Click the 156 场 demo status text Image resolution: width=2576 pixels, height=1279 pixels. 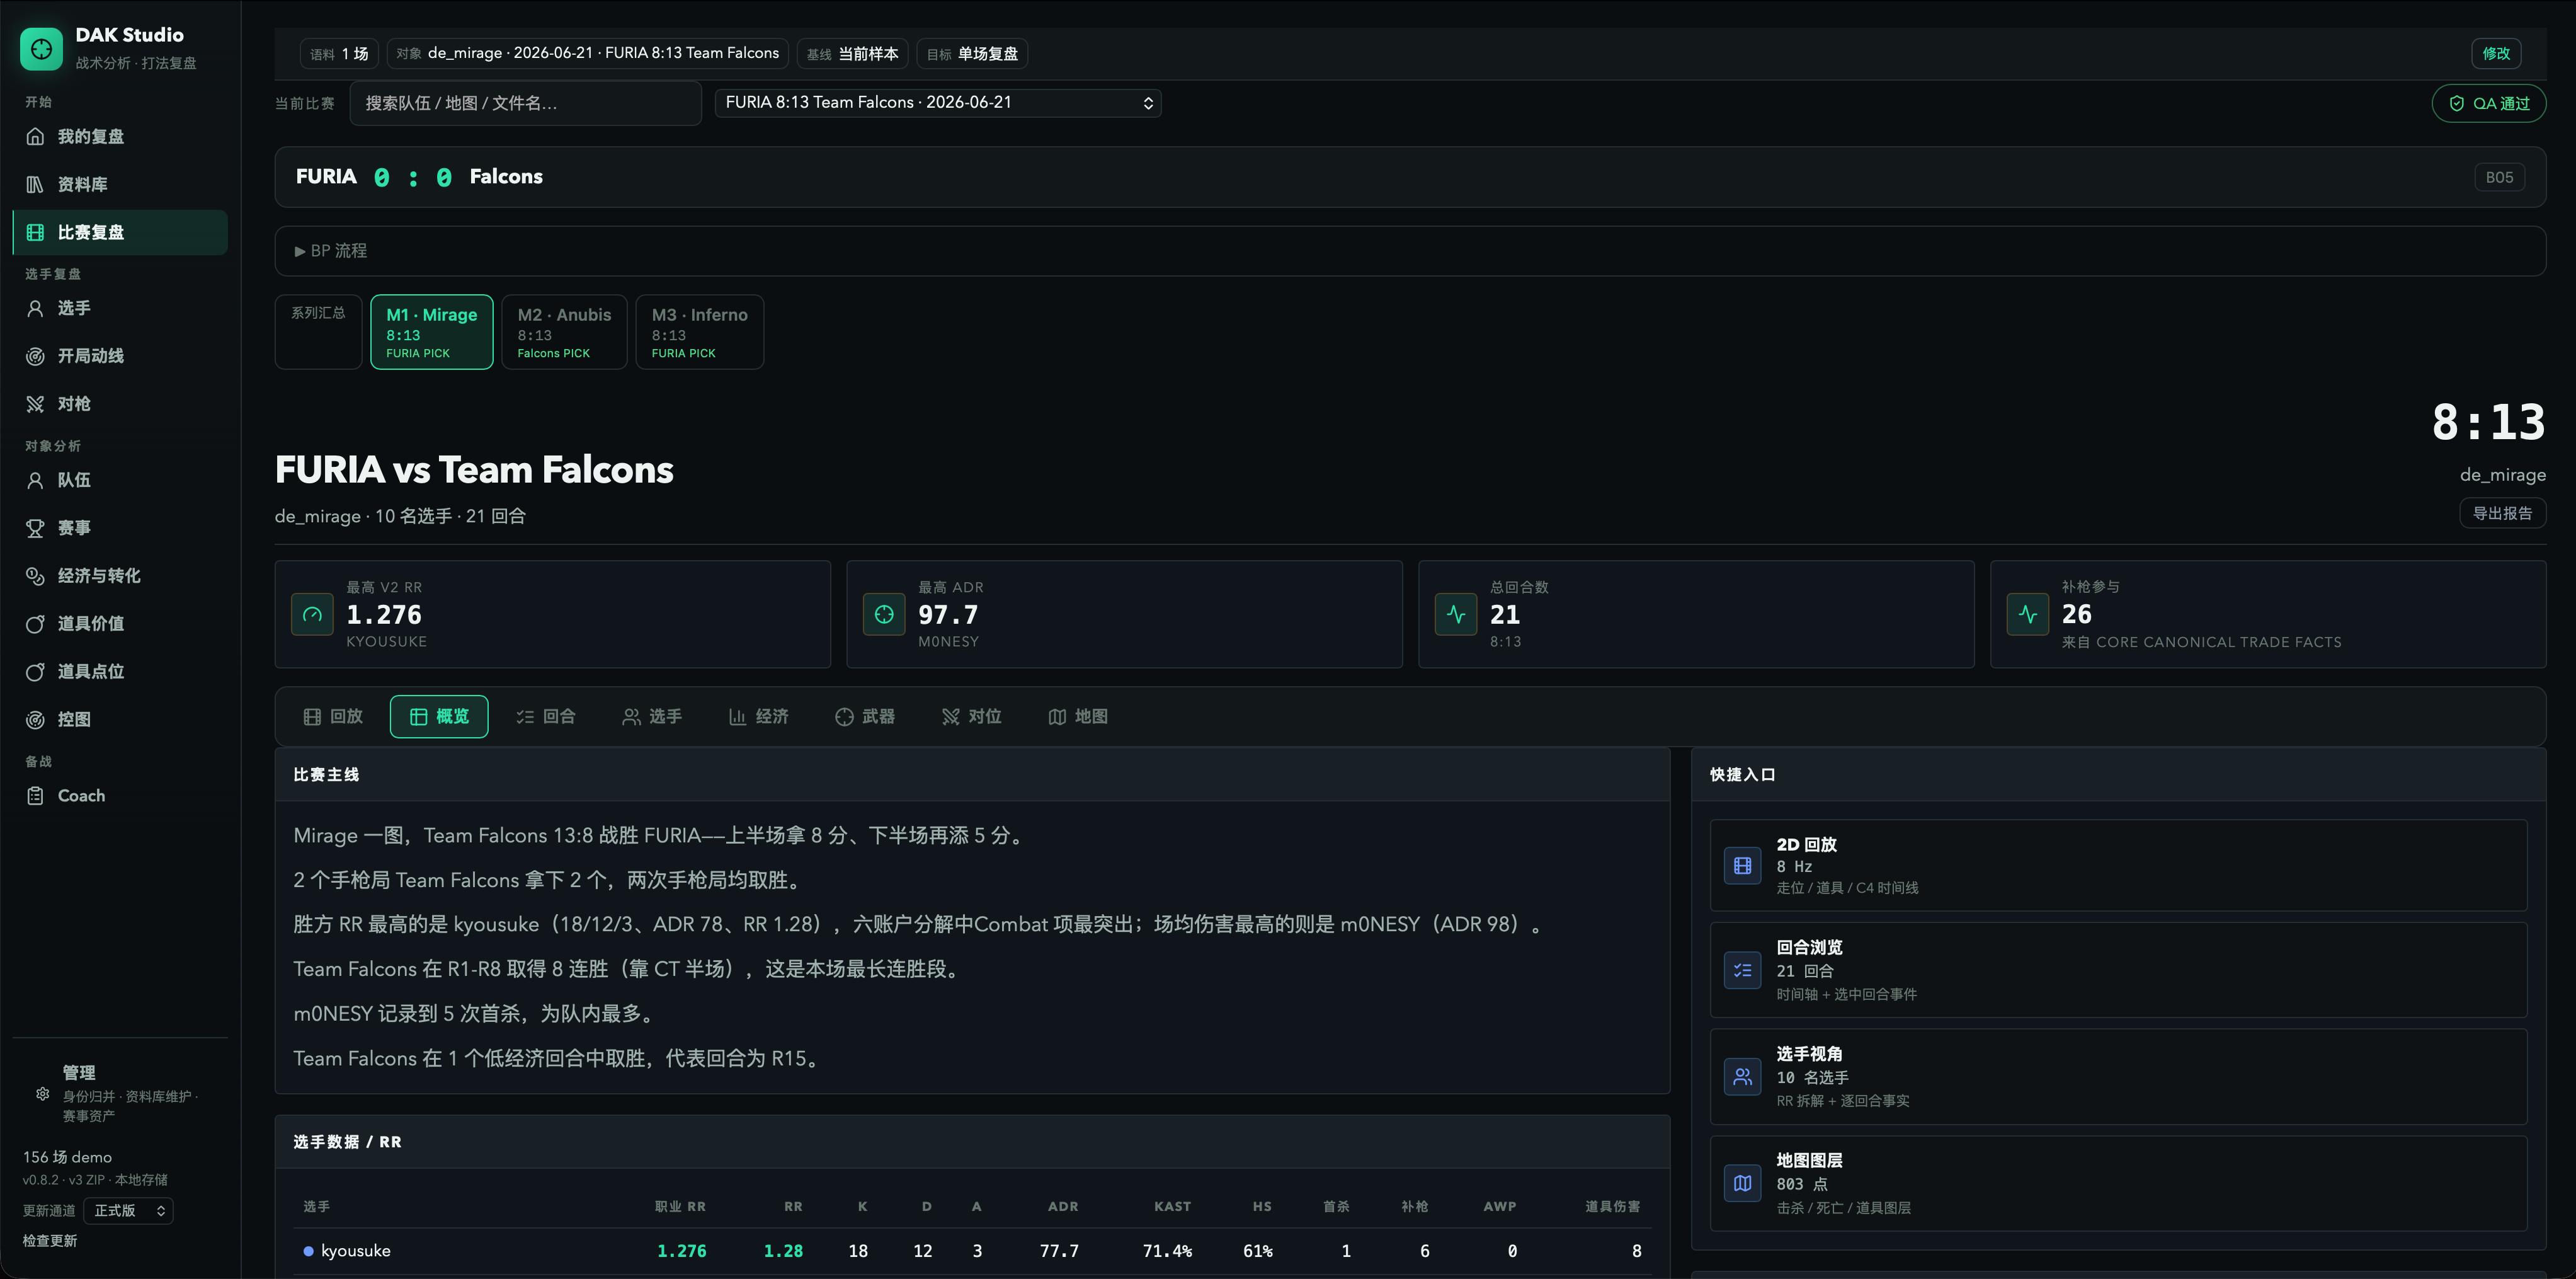point(67,1157)
